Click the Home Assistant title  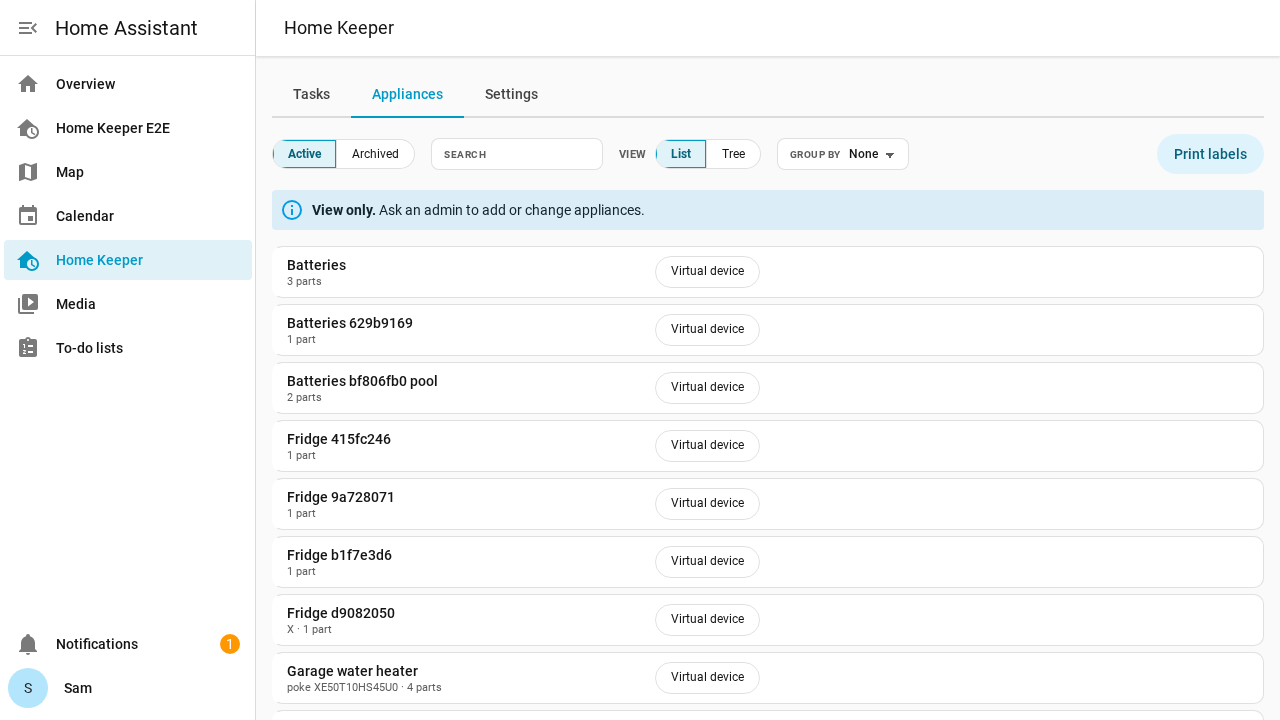[x=126, y=28]
